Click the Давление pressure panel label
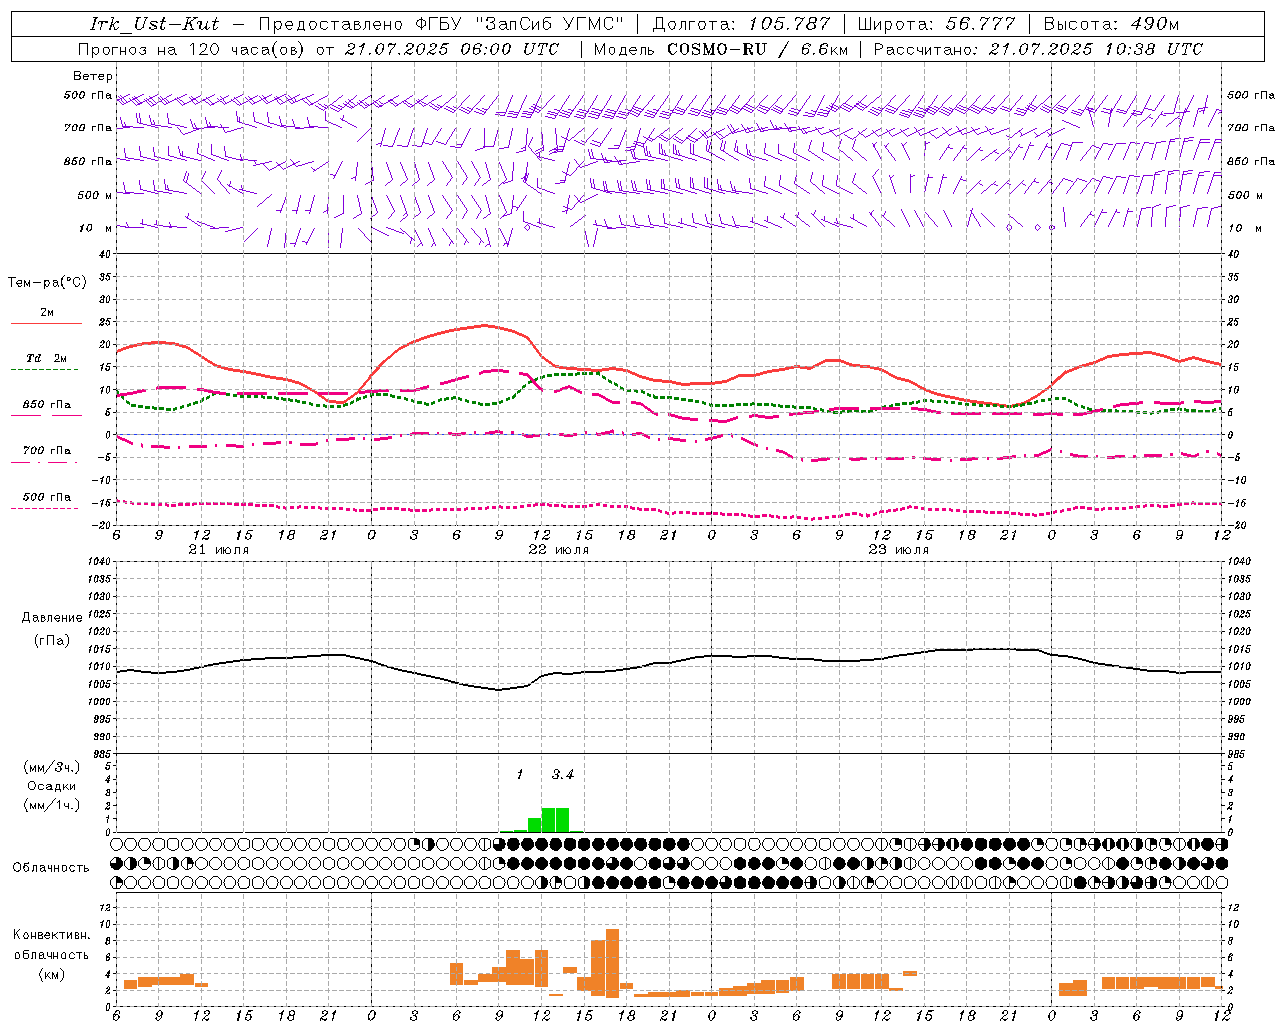The width and height of the screenshot is (1280, 1024). click(52, 618)
